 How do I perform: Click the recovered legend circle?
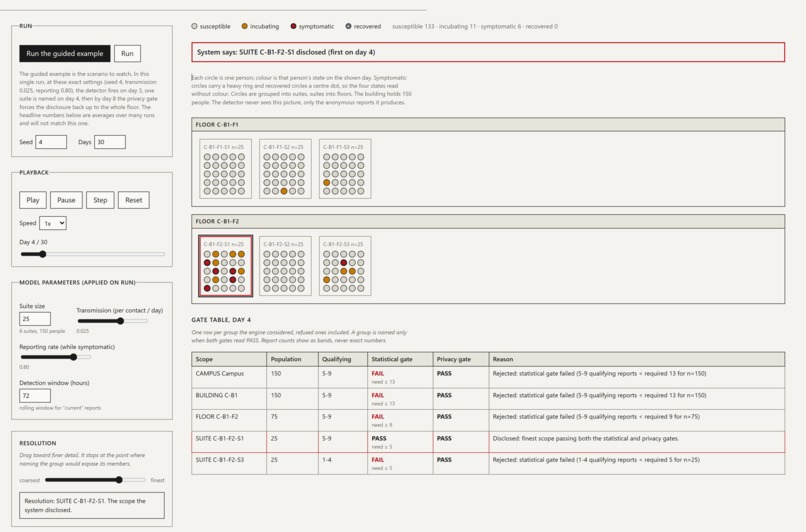[349, 26]
